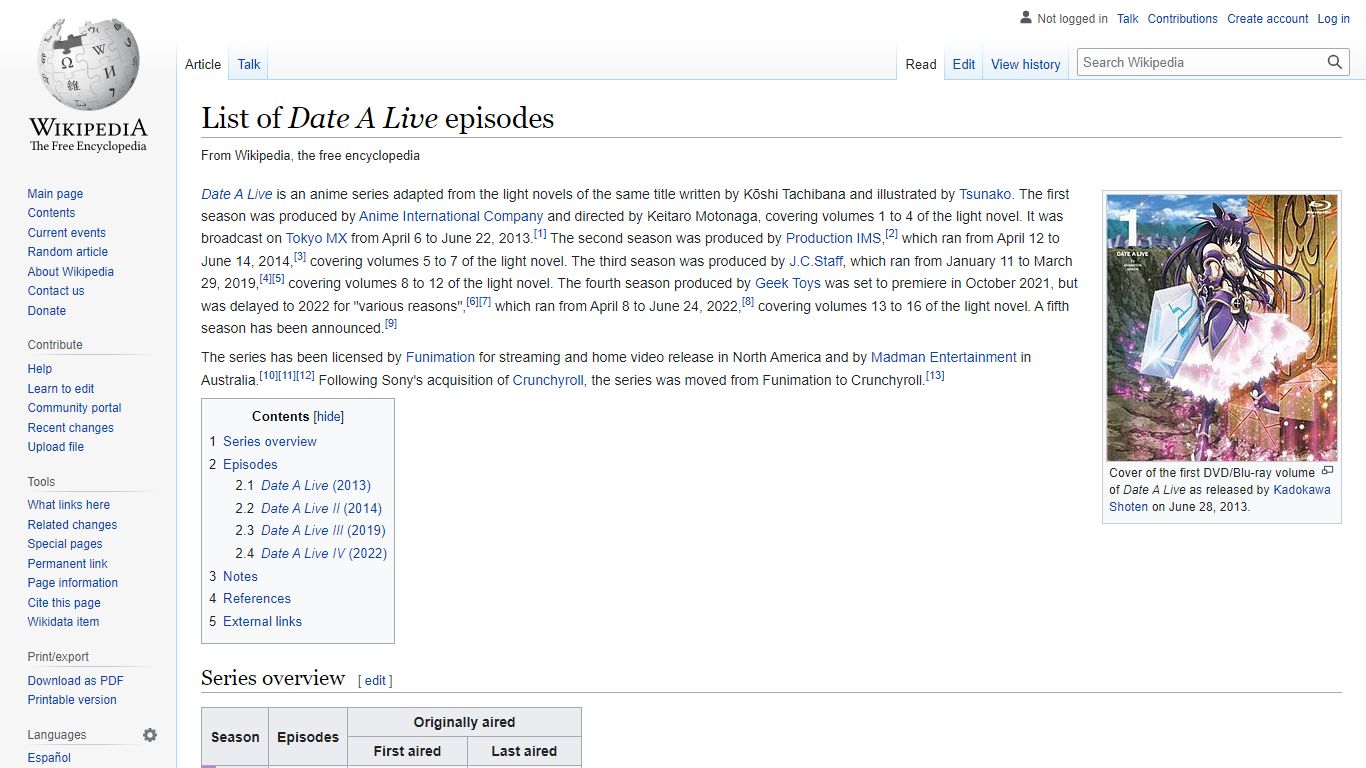Open Madman Entertainment link

pyautogui.click(x=943, y=357)
